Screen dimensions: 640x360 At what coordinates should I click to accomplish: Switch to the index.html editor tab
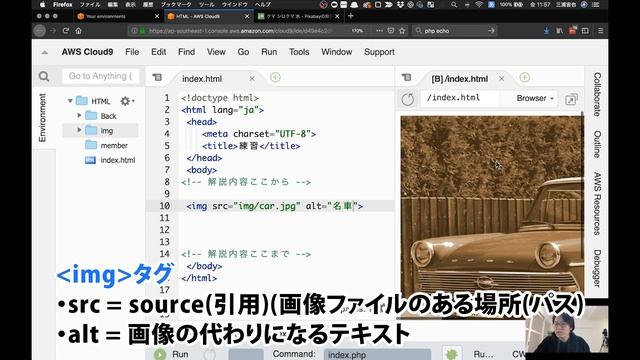click(202, 79)
